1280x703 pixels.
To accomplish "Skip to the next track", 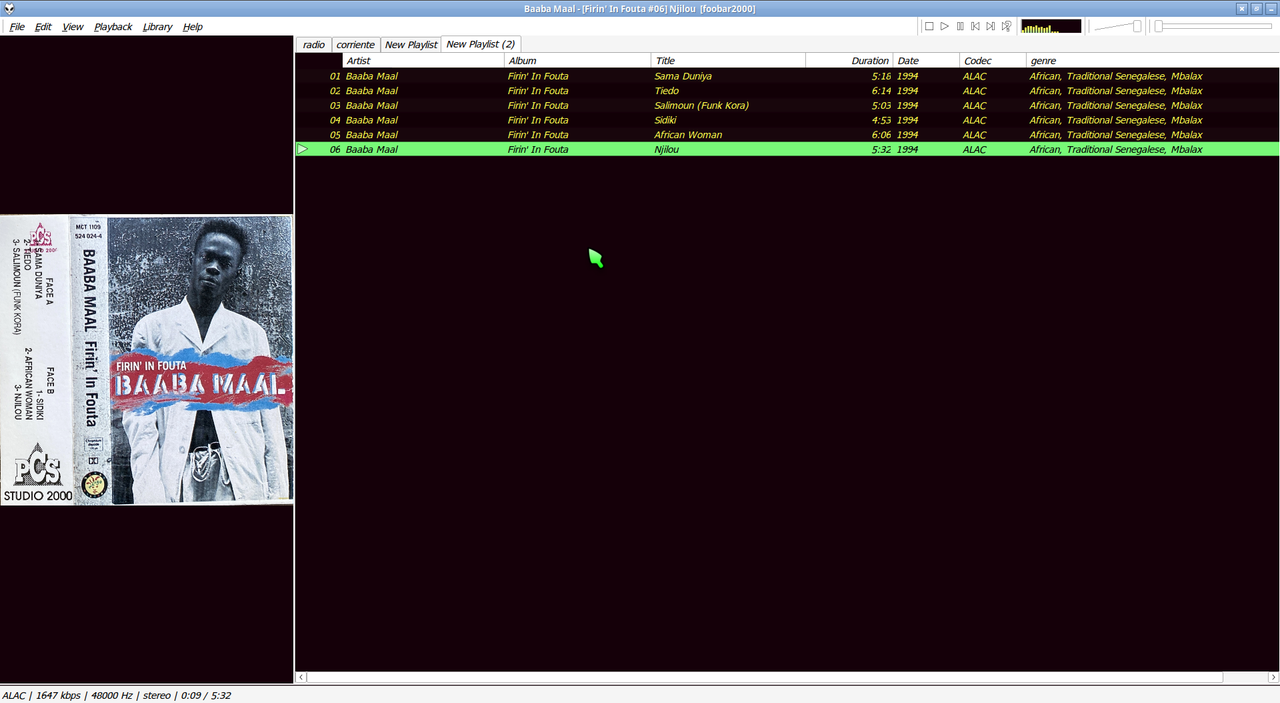I will [991, 26].
